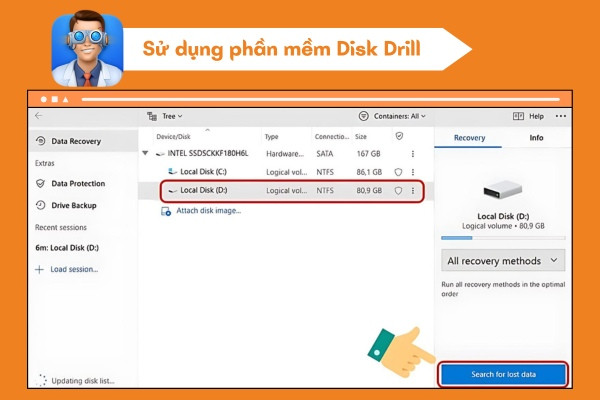
Task: Open options menu for Local Disk (C:)
Action: pos(412,172)
